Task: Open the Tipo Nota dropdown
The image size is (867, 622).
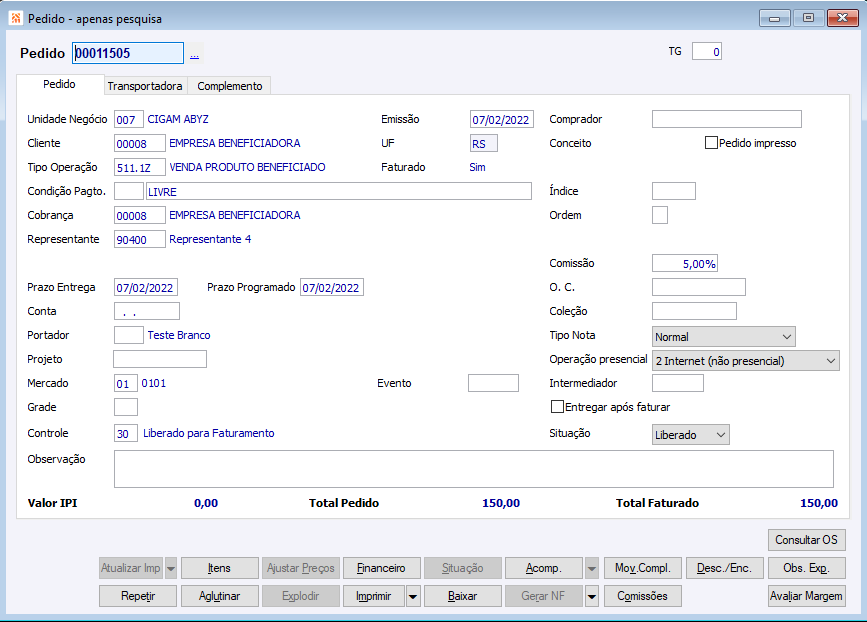Action: pyautogui.click(x=723, y=337)
